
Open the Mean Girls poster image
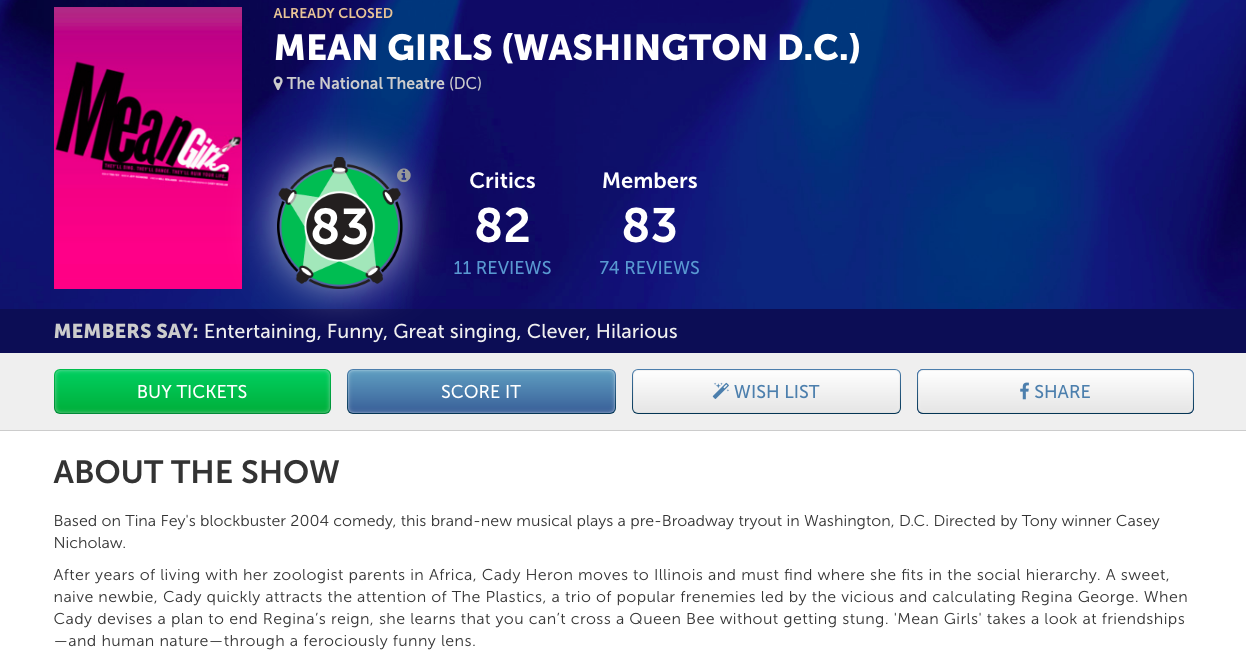148,148
